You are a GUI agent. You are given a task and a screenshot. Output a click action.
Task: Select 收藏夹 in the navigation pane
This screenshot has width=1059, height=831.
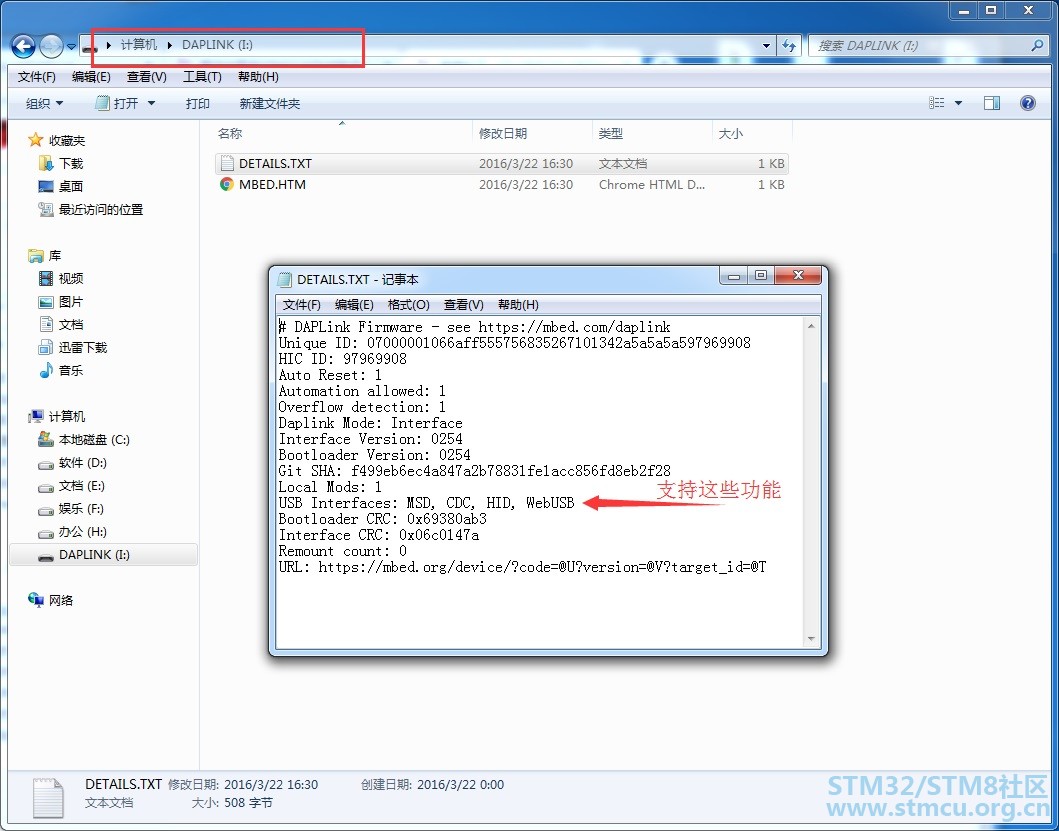coord(57,141)
